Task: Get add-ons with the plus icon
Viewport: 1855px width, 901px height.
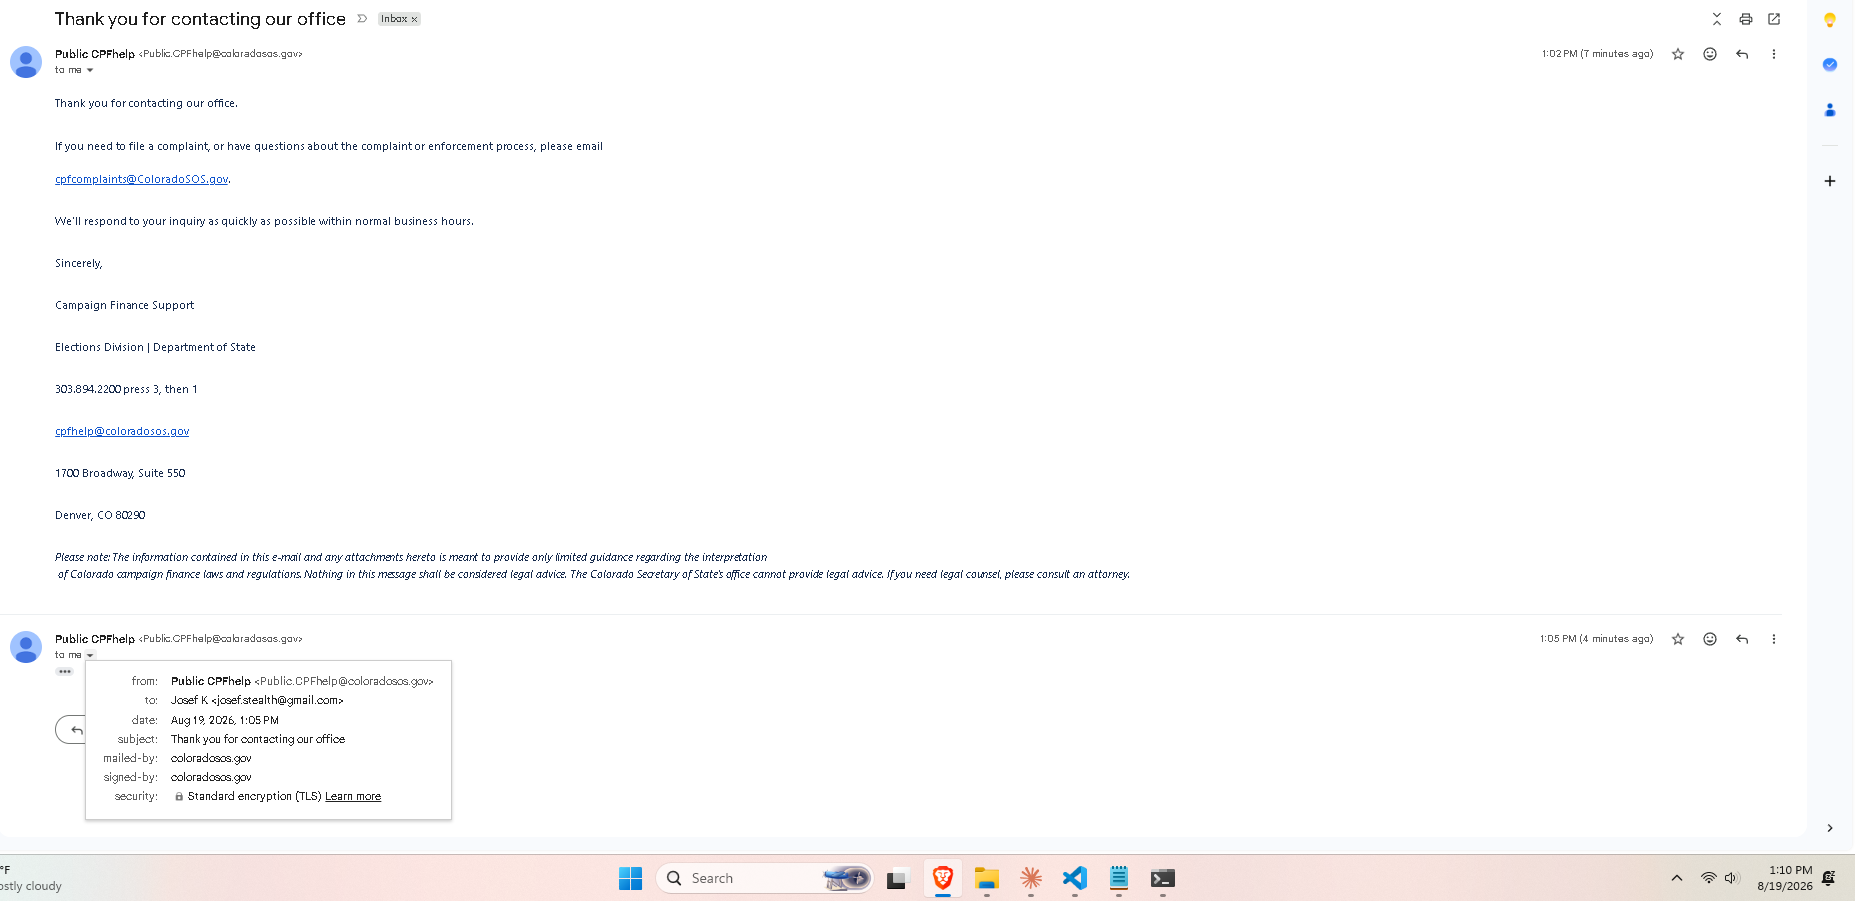Action: coord(1830,181)
